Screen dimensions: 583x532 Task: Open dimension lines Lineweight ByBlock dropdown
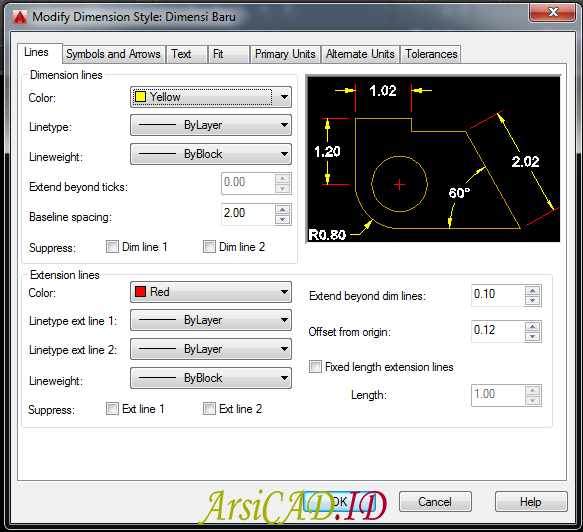tap(211, 154)
